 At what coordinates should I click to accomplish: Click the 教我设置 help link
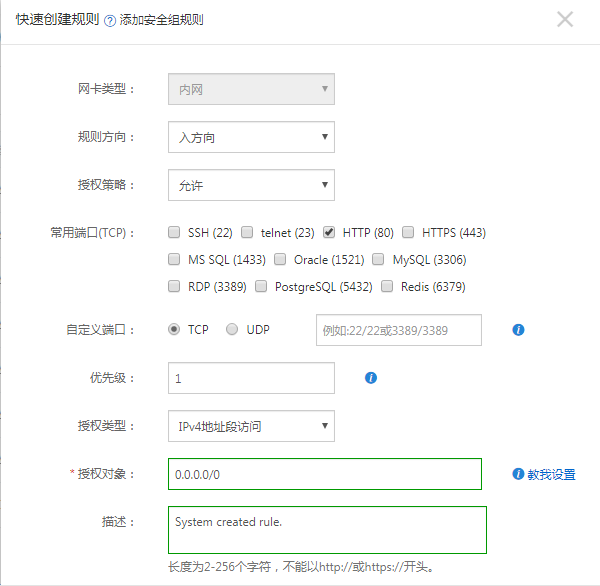pyautogui.click(x=551, y=474)
